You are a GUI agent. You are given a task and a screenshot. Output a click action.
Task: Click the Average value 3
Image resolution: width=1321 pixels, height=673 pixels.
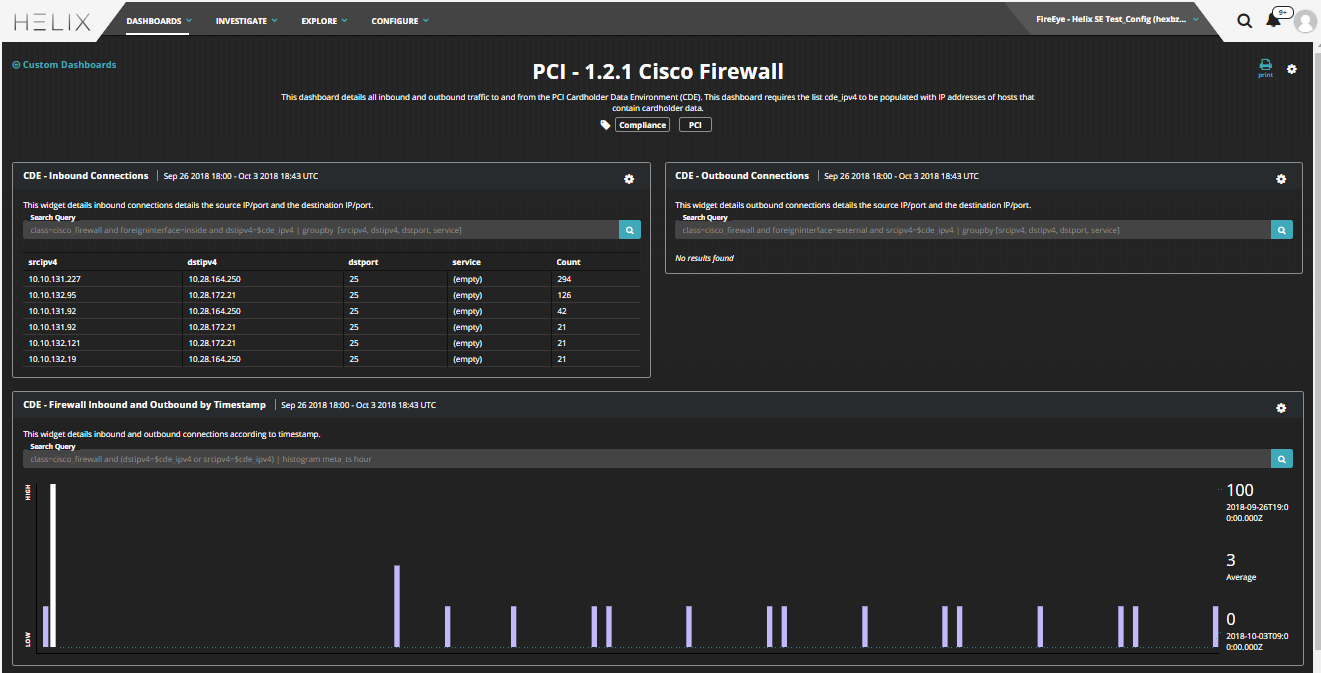point(1230,560)
